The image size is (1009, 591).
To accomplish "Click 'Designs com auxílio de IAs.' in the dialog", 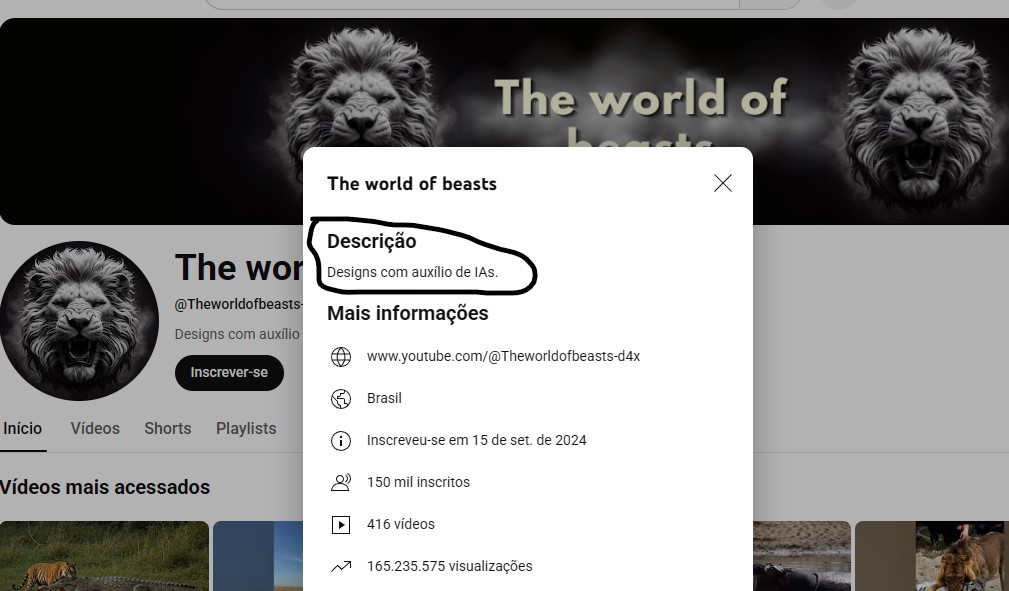I will [412, 272].
